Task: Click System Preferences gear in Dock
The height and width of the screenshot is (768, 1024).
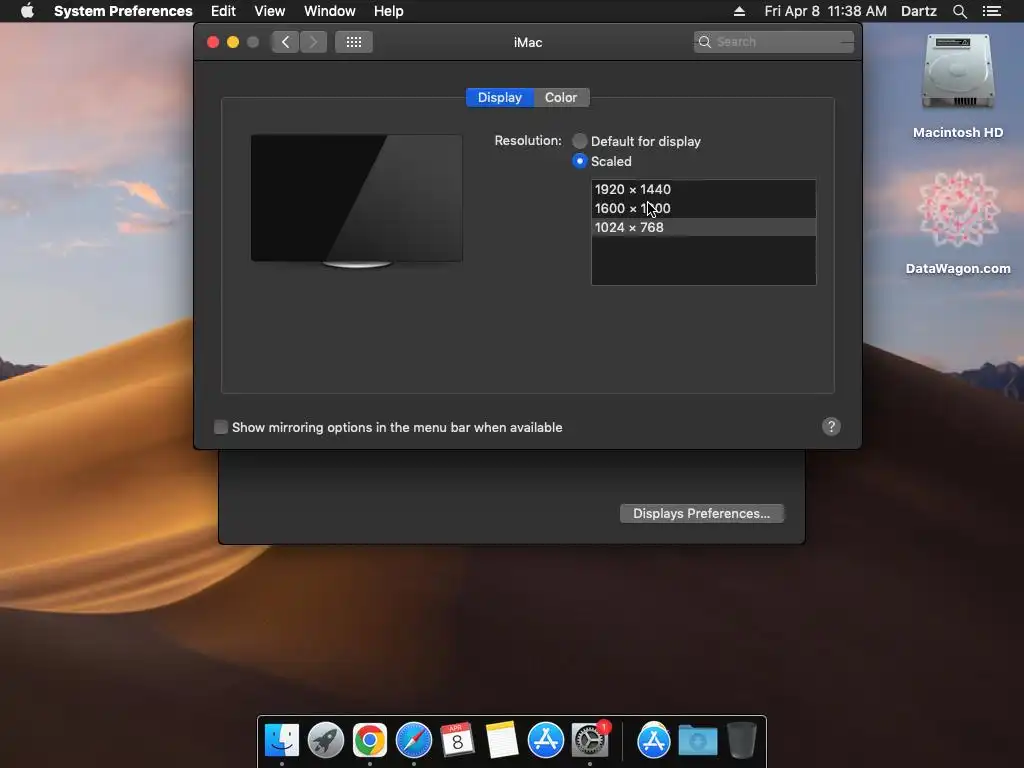Action: (590, 740)
